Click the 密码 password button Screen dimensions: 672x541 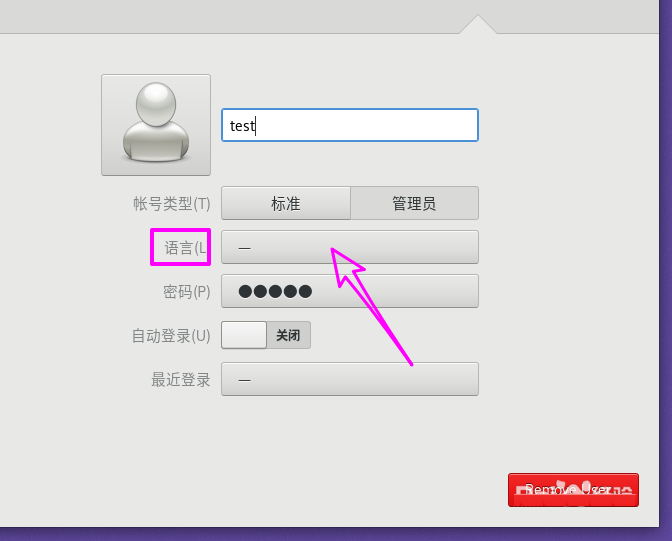(x=350, y=292)
